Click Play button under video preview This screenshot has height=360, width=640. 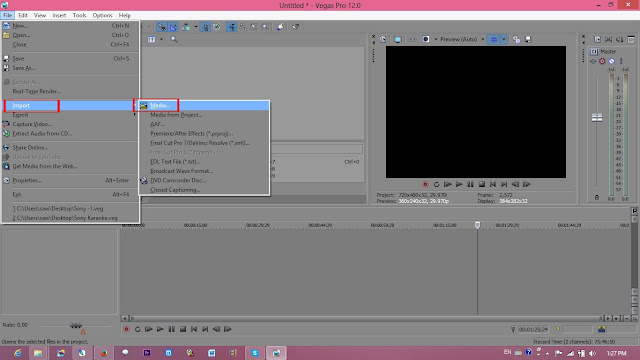click(x=459, y=184)
